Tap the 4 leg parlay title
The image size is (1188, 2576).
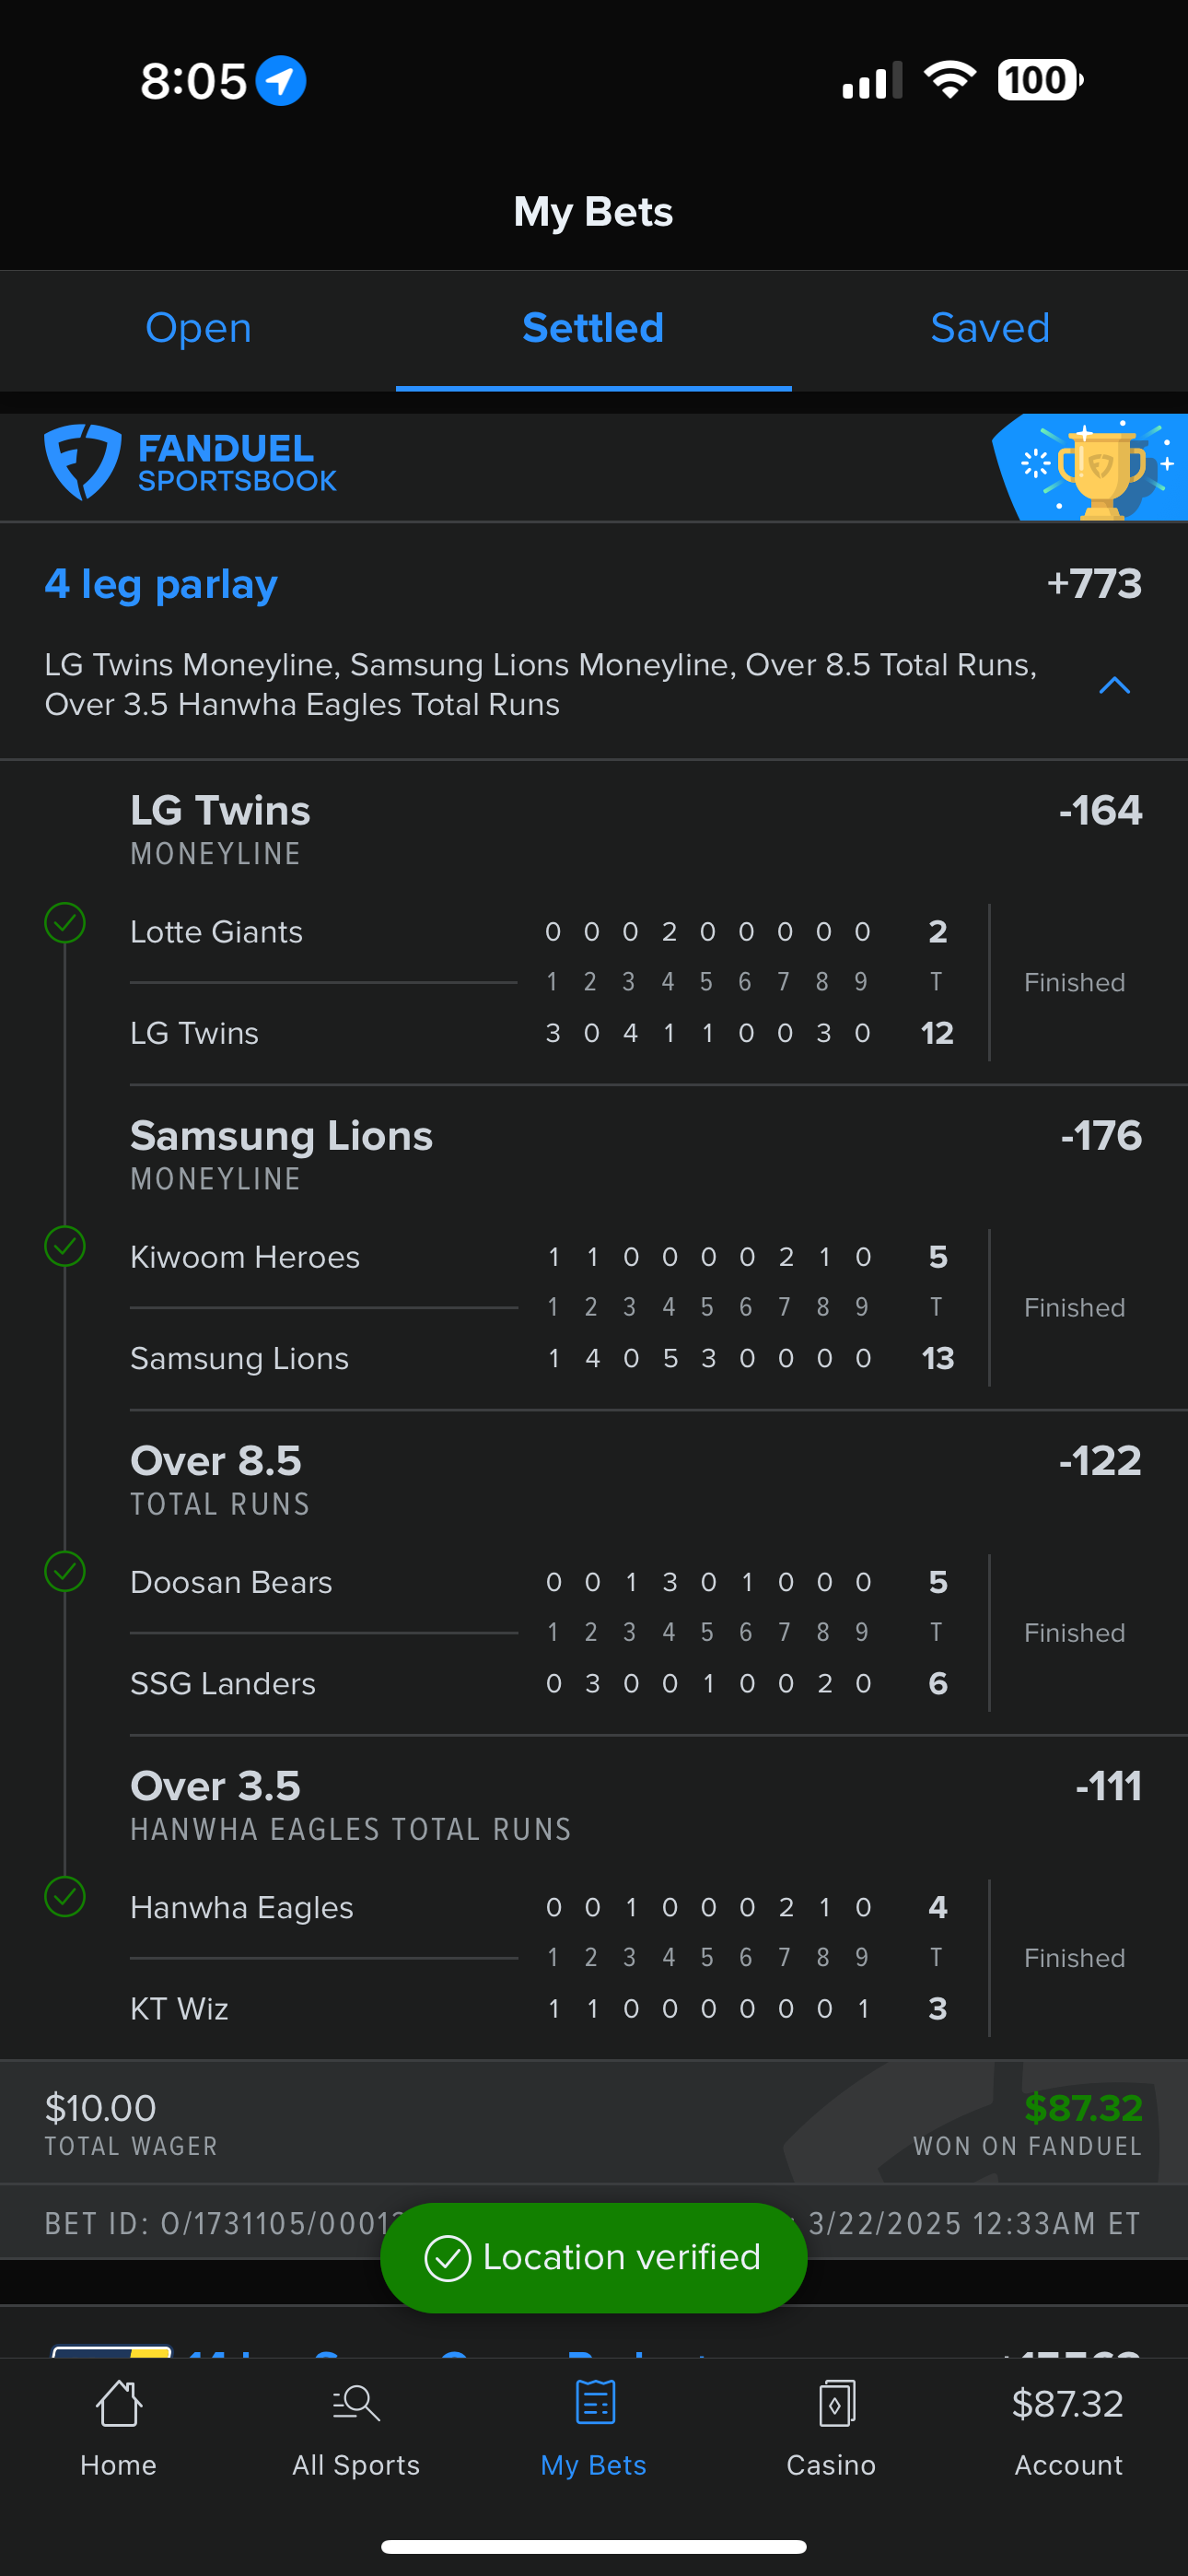pyautogui.click(x=161, y=584)
